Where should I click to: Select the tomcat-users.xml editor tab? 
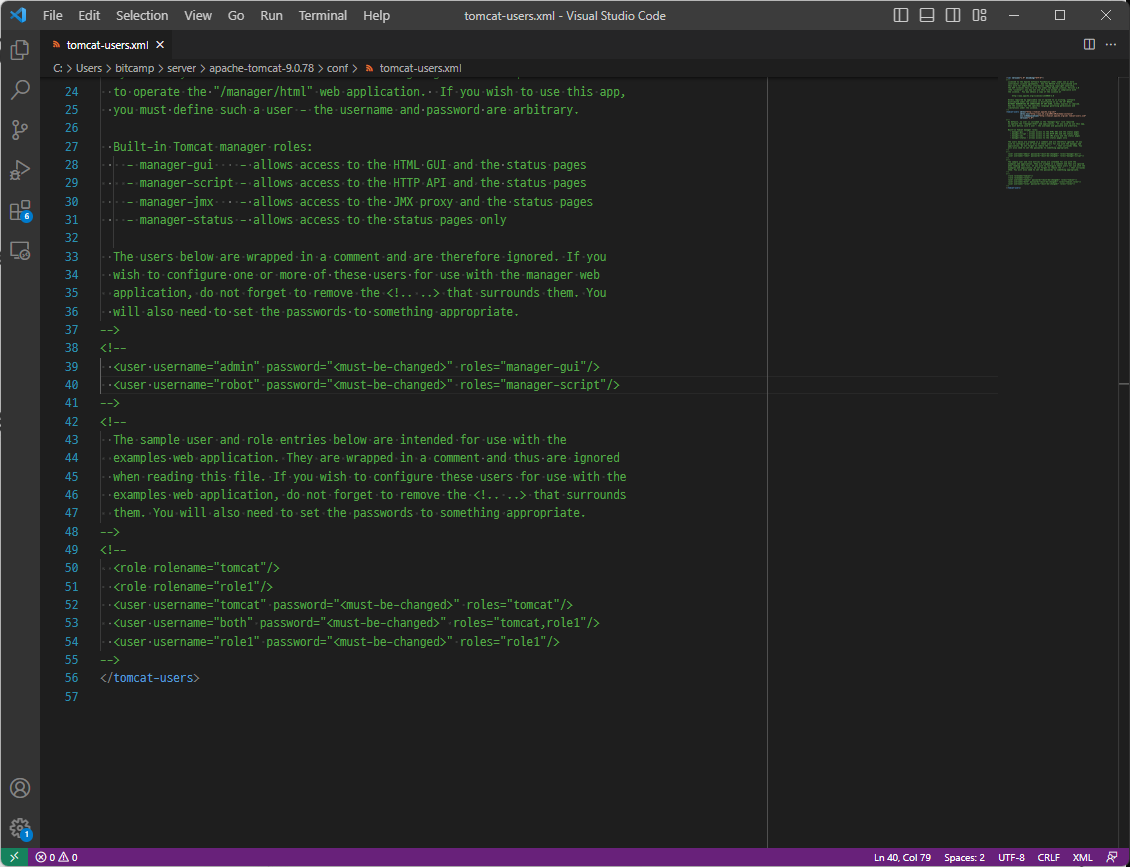(x=107, y=45)
